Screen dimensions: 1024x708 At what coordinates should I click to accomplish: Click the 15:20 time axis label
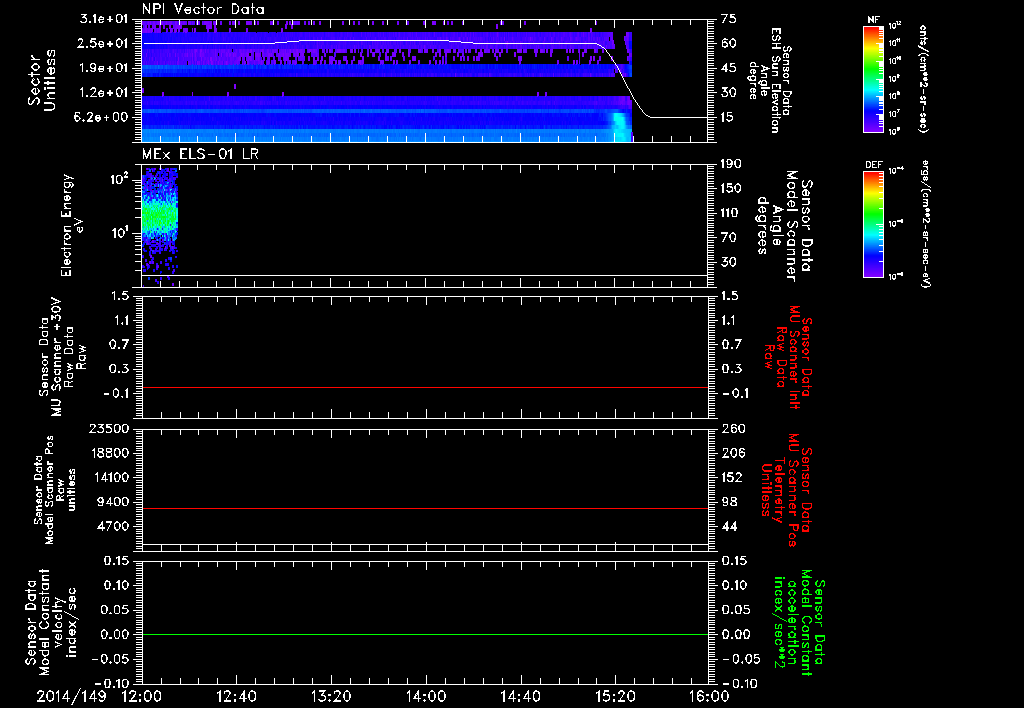click(615, 696)
